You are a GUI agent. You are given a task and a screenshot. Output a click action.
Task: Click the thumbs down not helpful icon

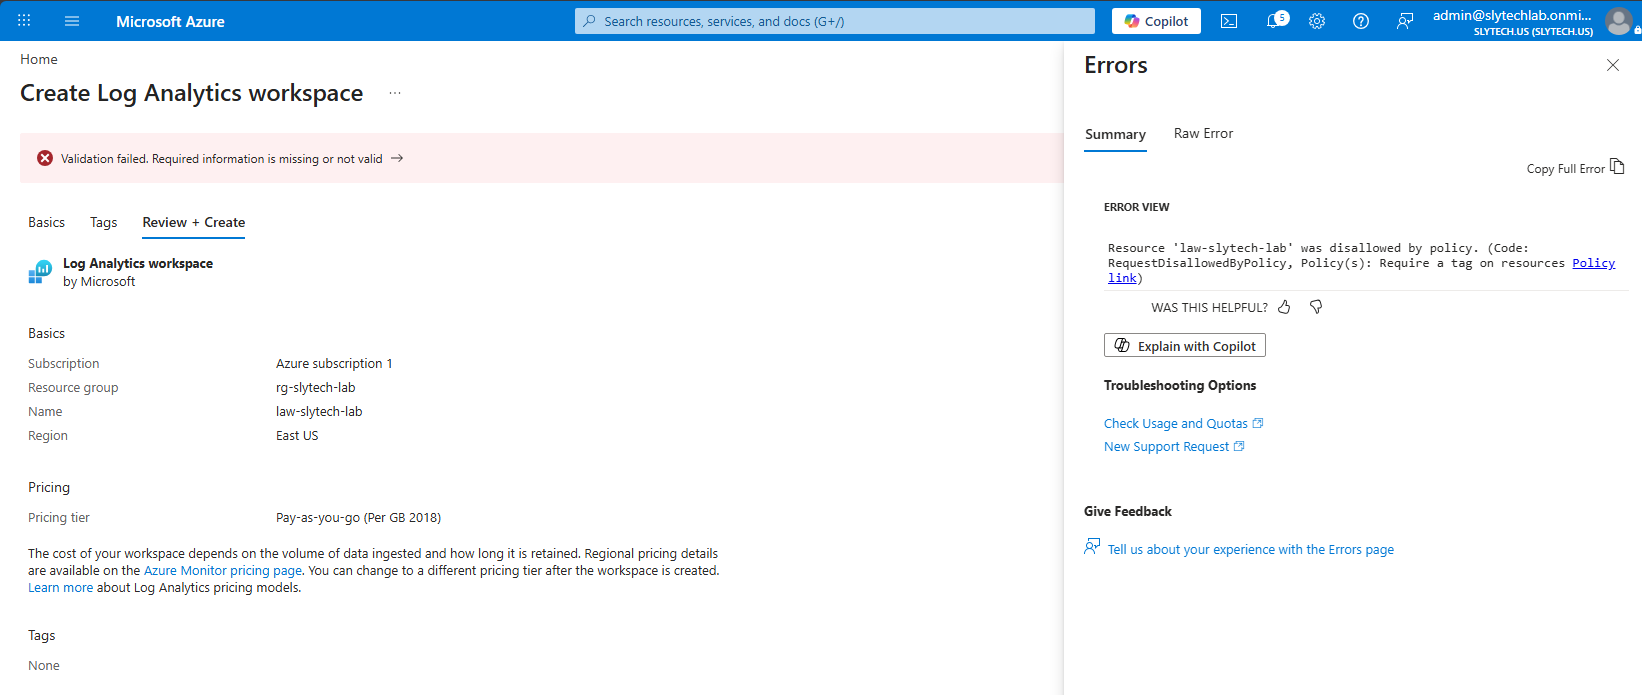click(1316, 307)
